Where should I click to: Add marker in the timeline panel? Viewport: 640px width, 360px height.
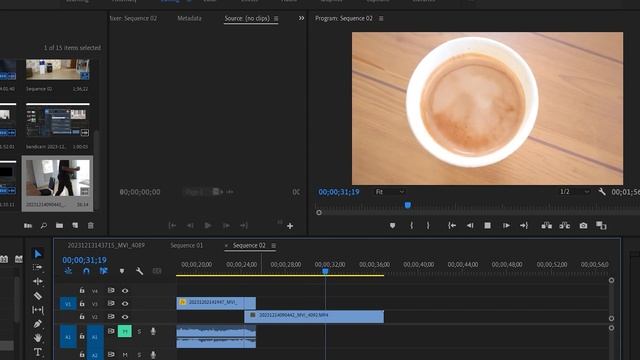(x=122, y=271)
